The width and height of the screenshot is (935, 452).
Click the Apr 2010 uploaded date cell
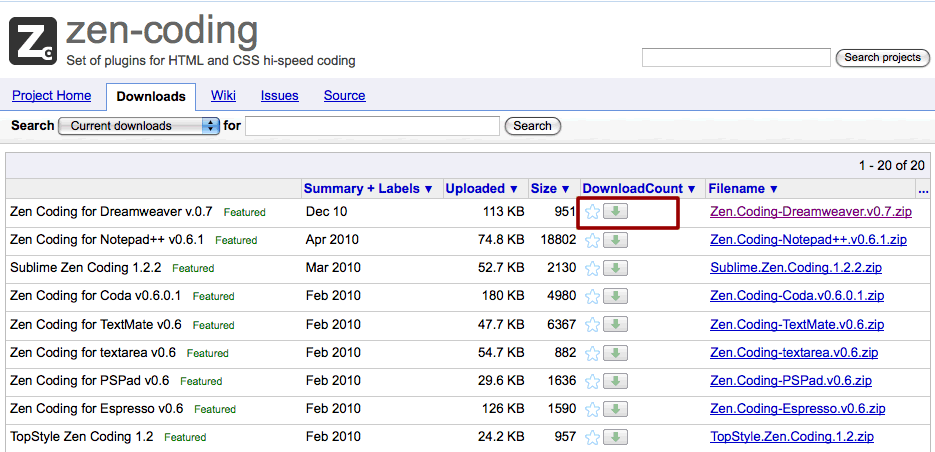[332, 240]
